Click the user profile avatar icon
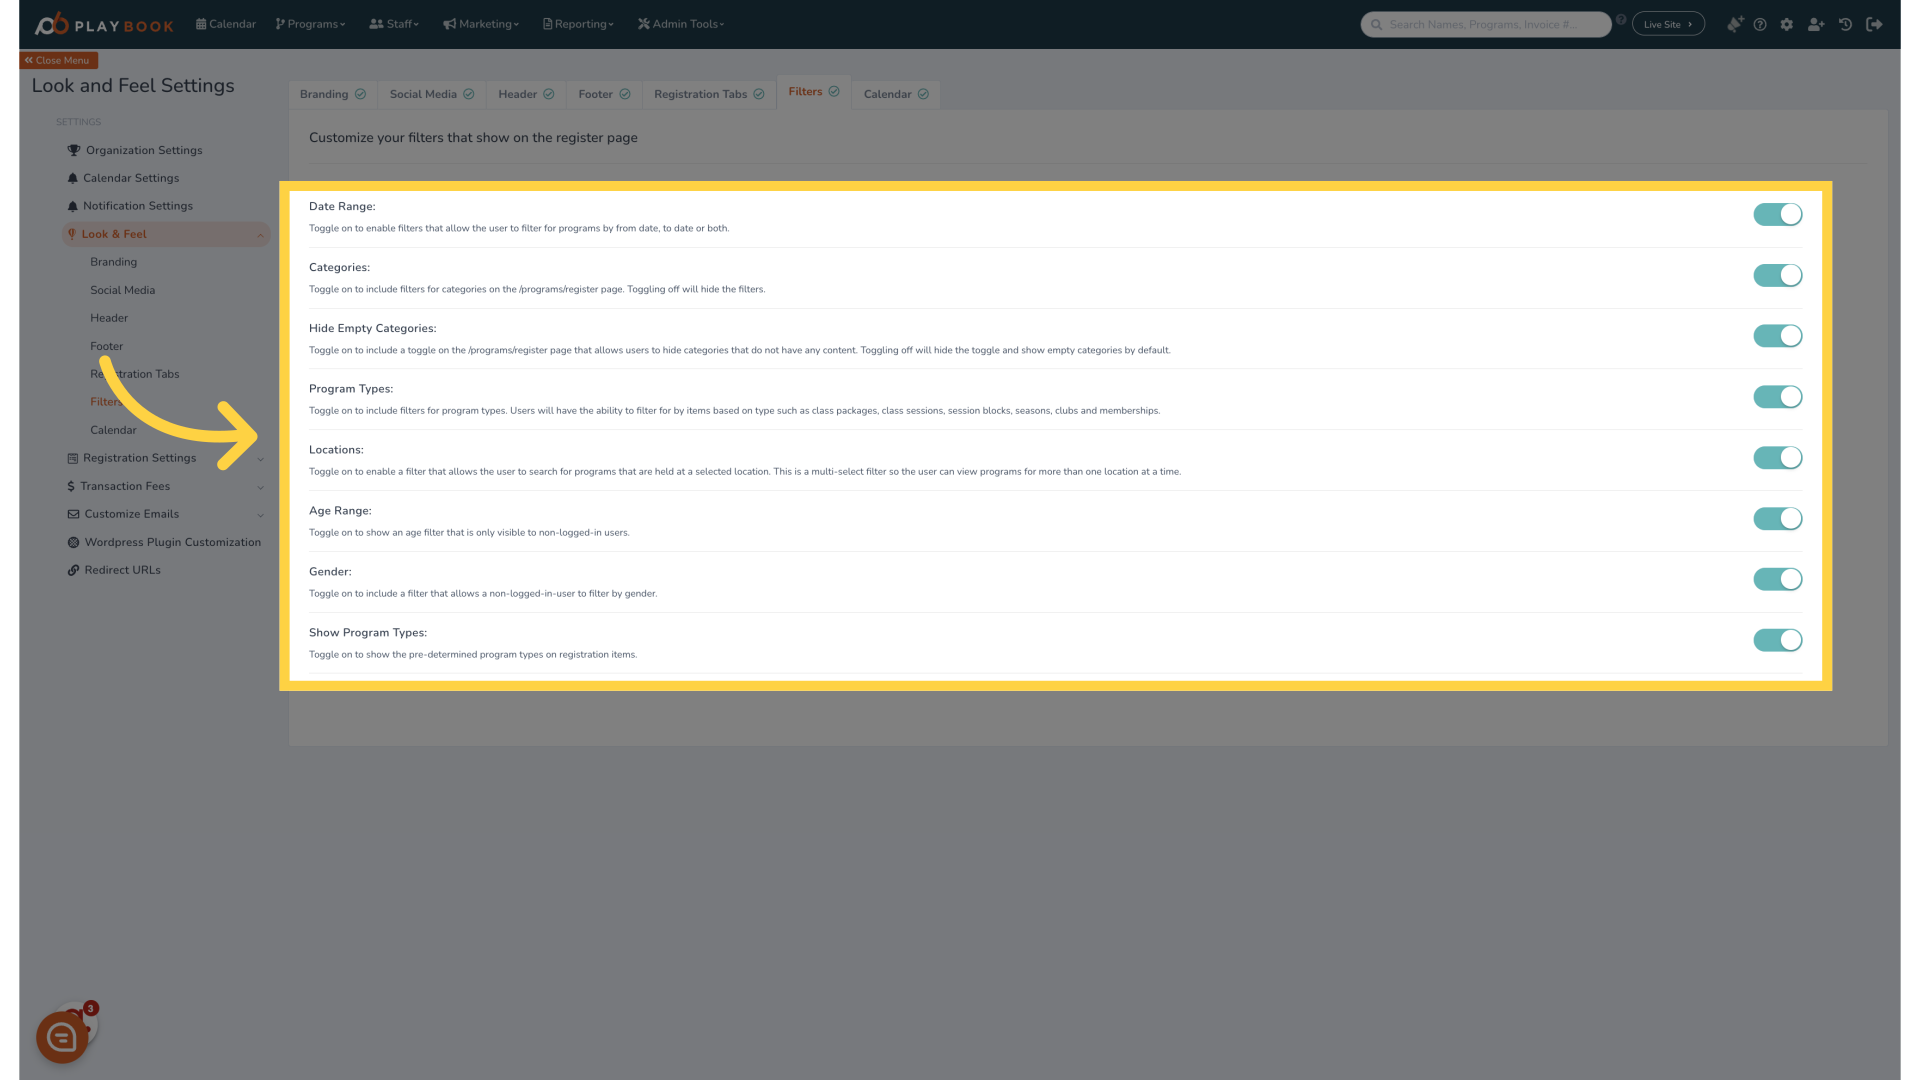The height and width of the screenshot is (1080, 1920). [1816, 24]
